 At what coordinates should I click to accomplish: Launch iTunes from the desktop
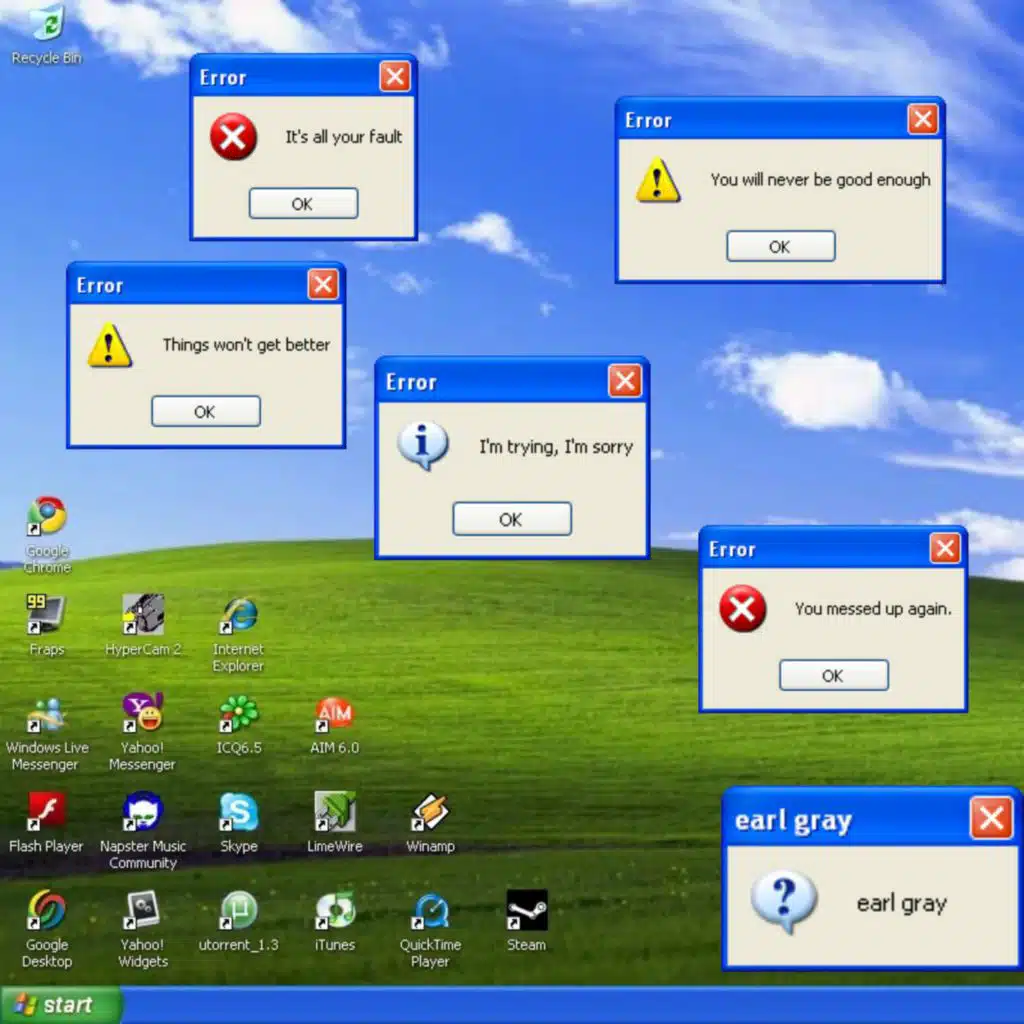point(334,921)
